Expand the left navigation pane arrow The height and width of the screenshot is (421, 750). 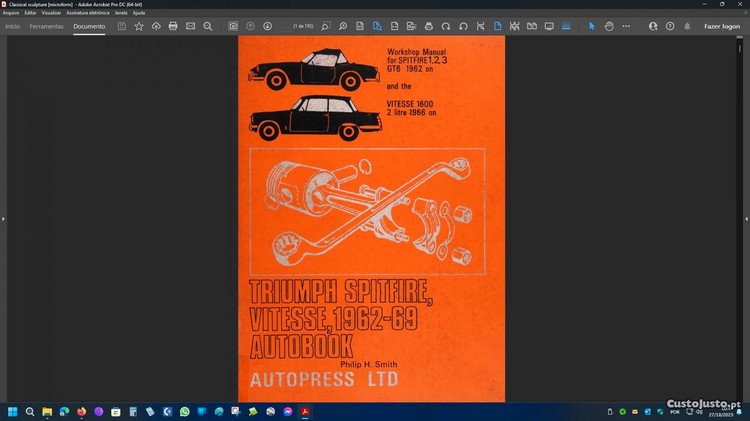click(x=3, y=218)
